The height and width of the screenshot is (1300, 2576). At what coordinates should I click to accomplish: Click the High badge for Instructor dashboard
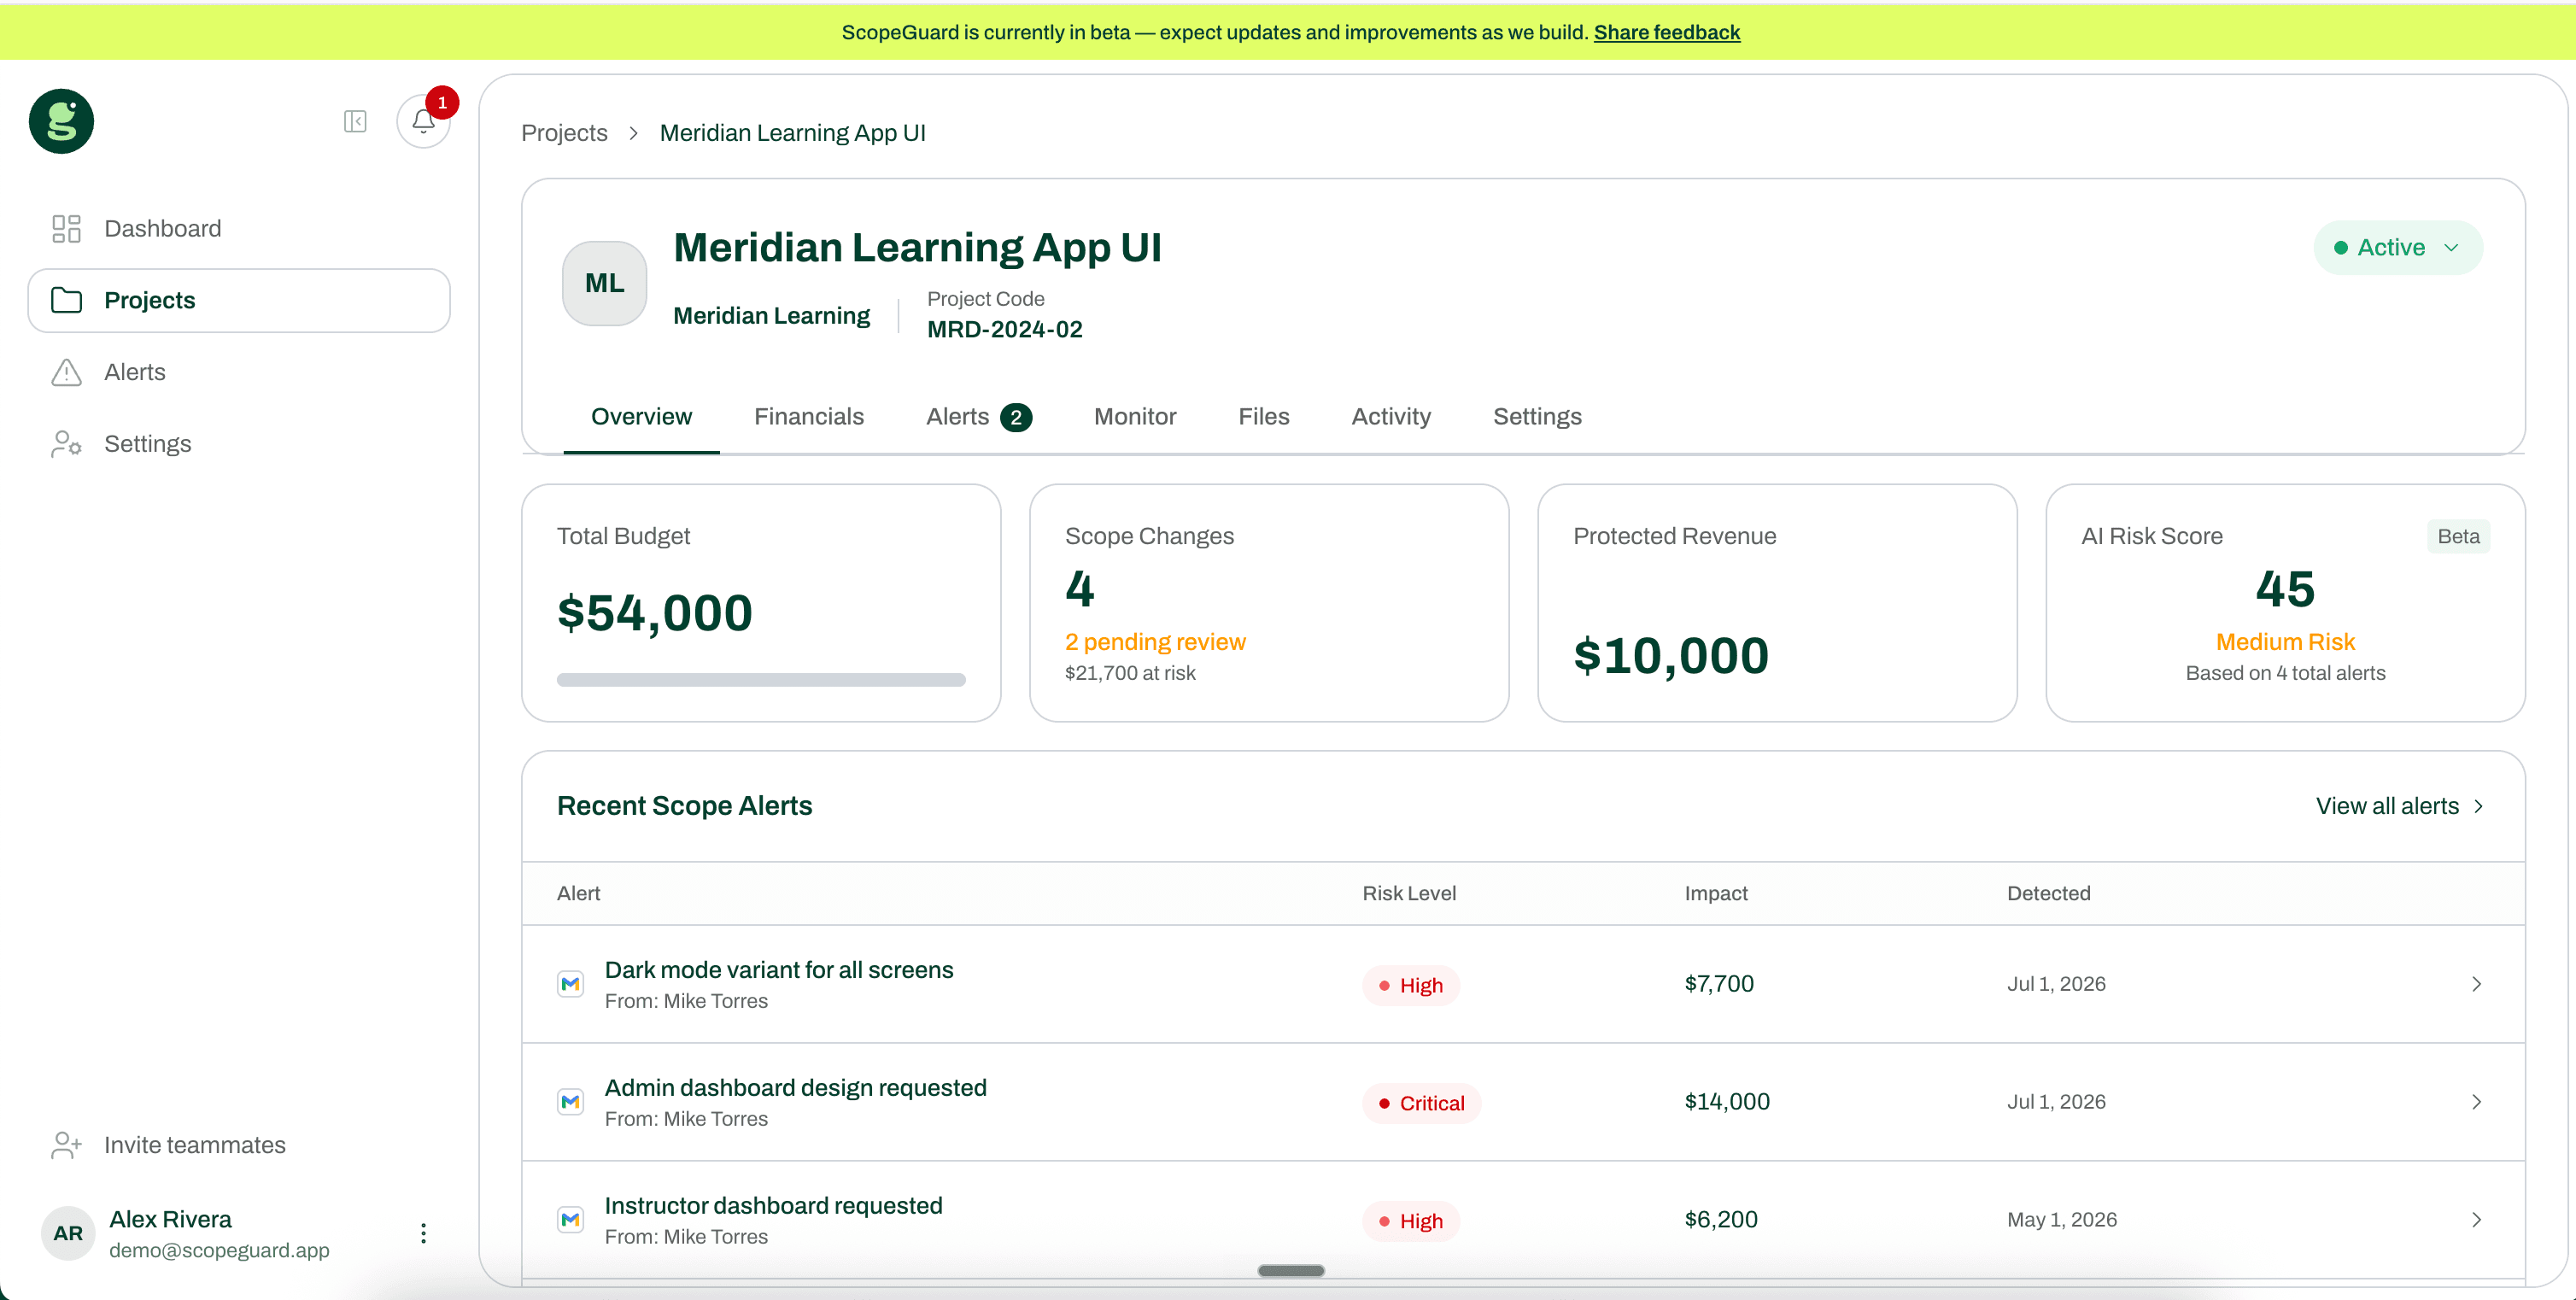click(1411, 1222)
